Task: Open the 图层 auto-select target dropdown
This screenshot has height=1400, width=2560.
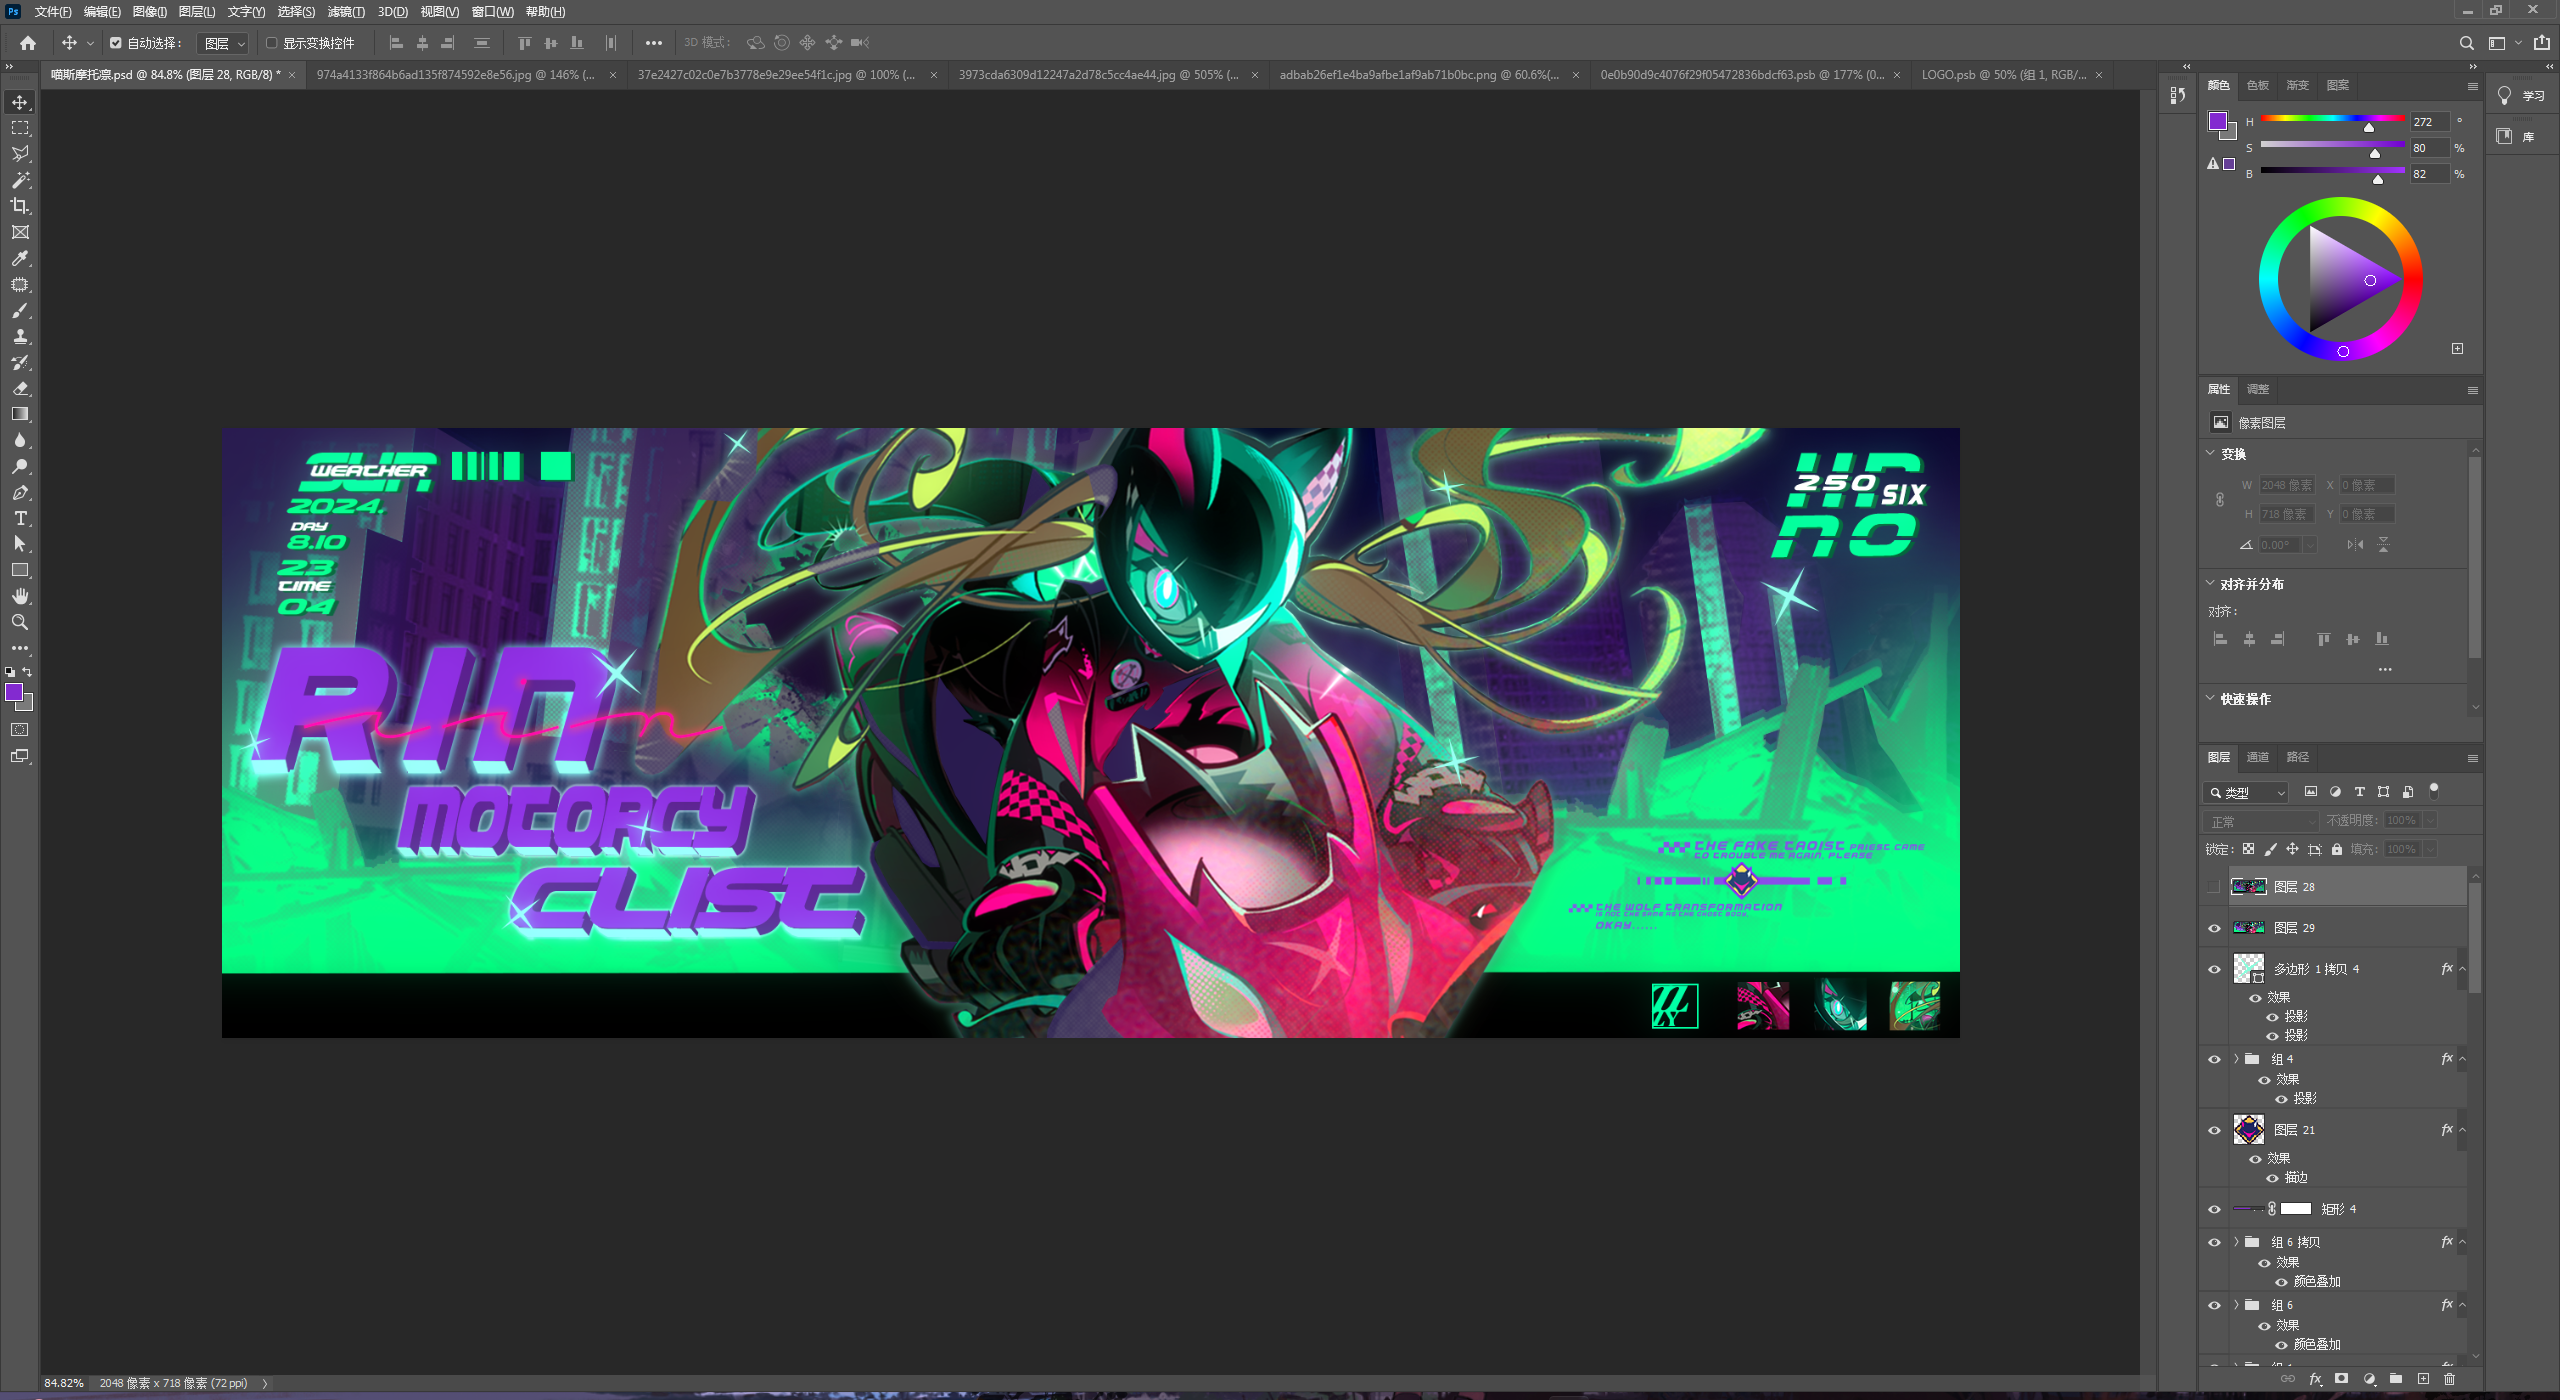Action: (222, 43)
